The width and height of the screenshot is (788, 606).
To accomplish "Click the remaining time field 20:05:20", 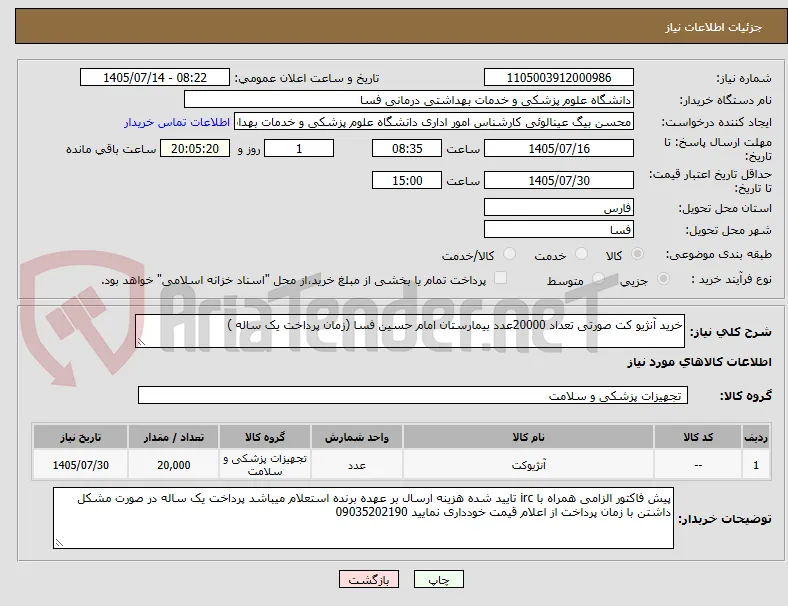I will click(x=195, y=148).
